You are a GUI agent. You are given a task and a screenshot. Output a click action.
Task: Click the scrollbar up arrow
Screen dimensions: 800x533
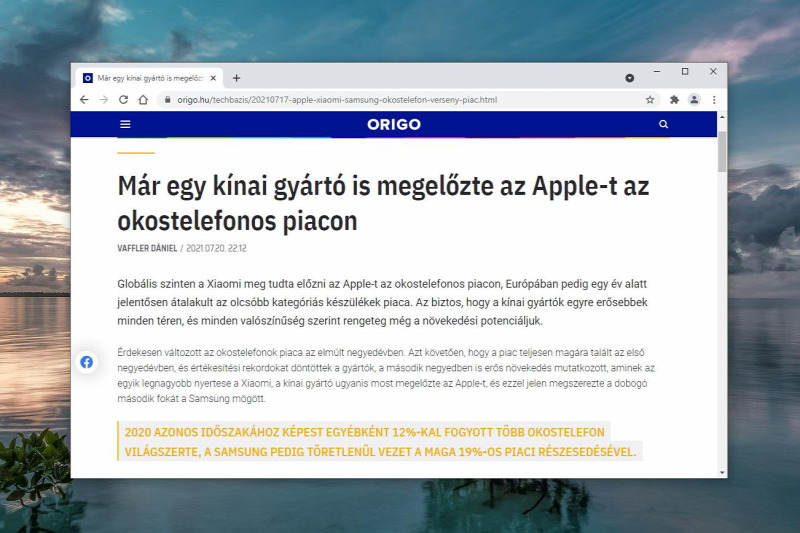(x=722, y=117)
